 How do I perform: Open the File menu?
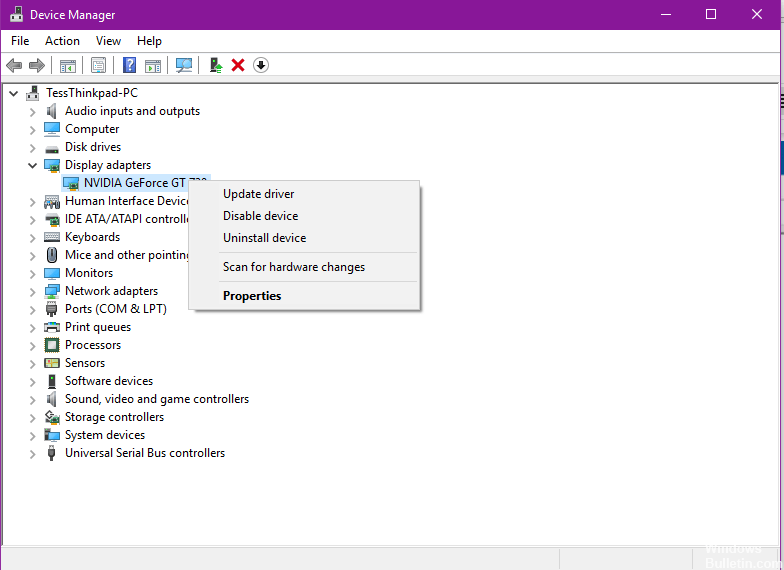point(20,41)
